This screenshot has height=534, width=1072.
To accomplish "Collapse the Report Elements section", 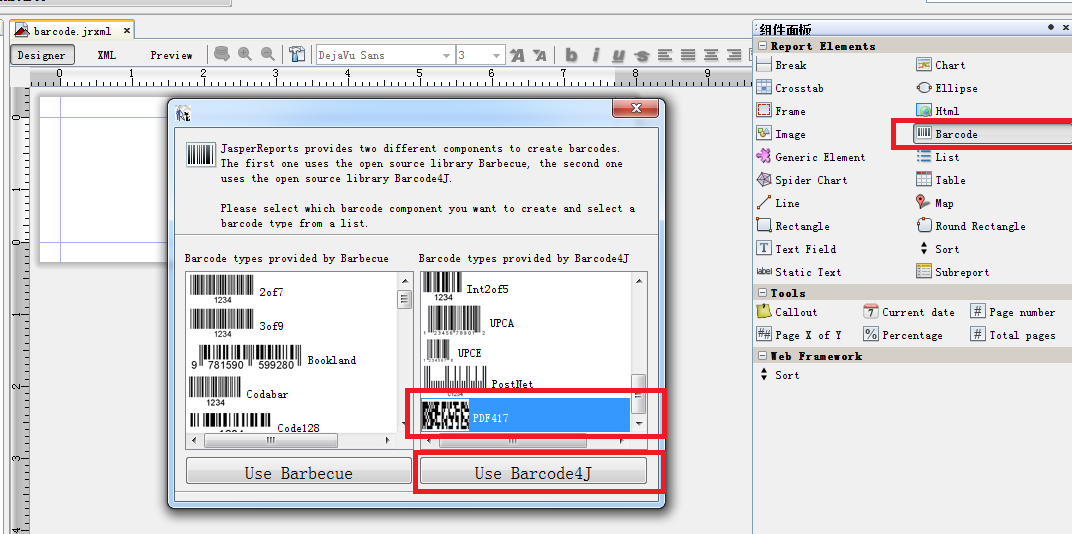I will pos(762,46).
